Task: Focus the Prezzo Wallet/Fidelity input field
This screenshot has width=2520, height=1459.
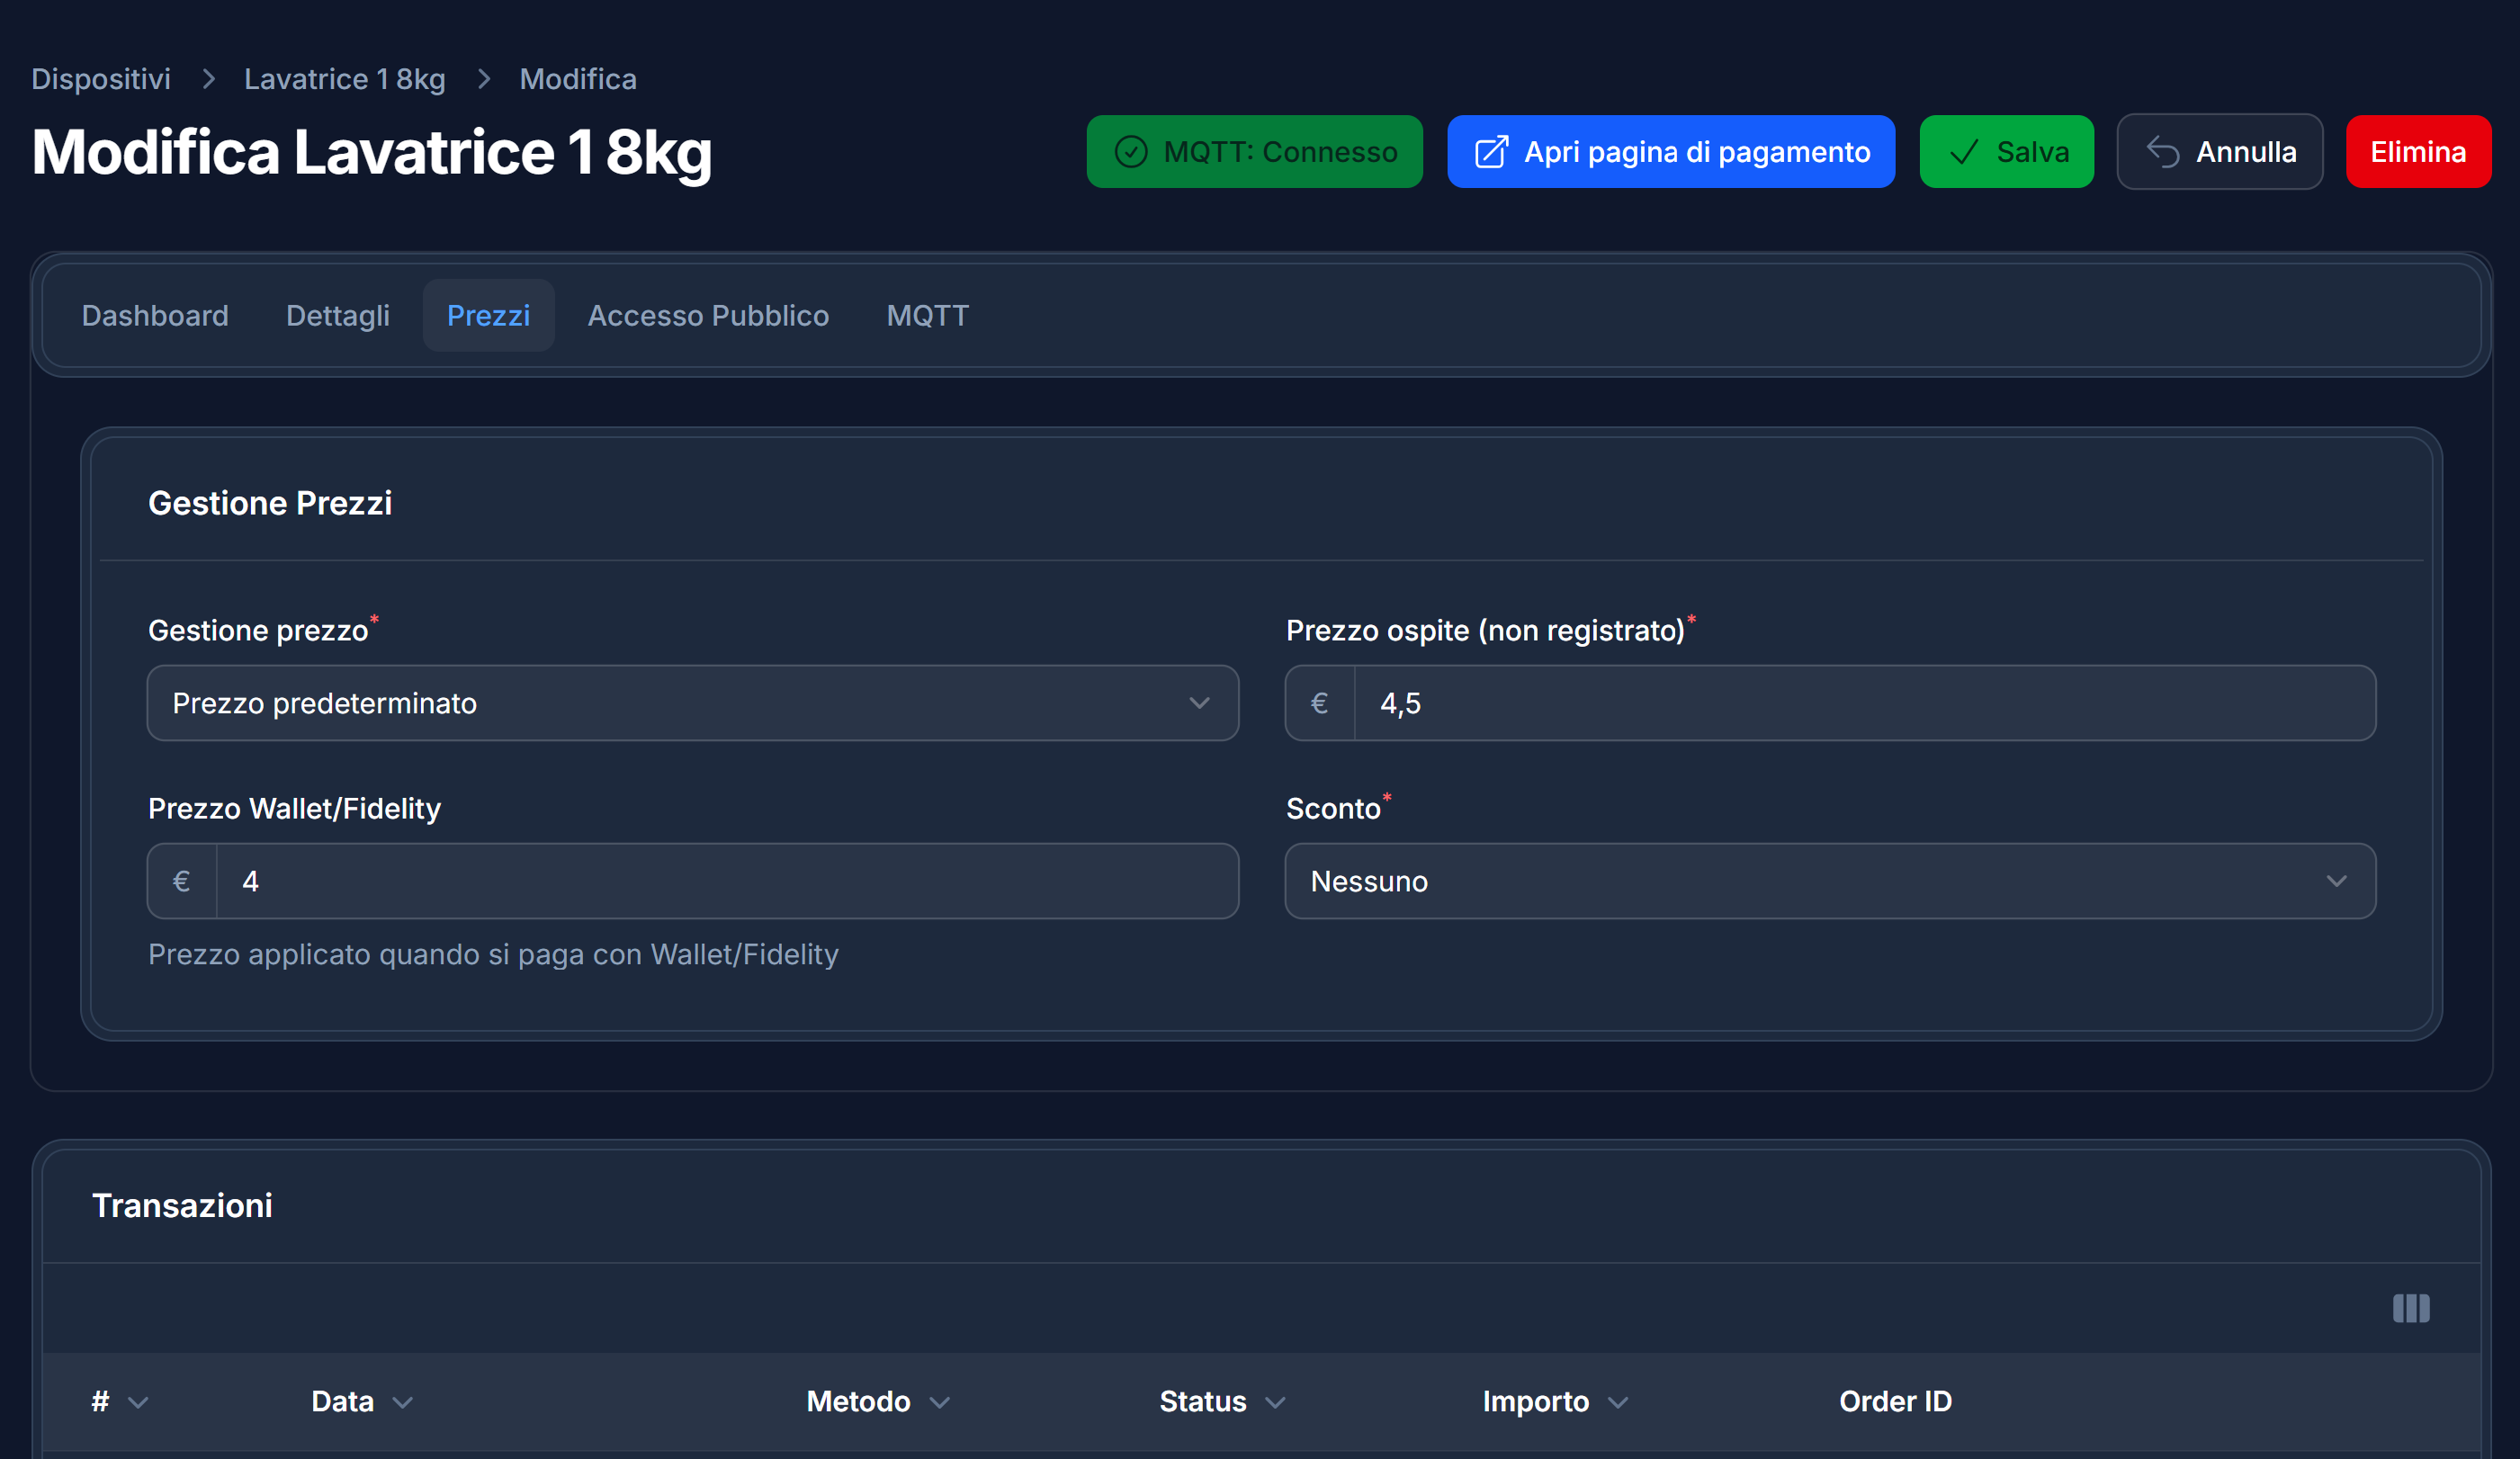Action: pyautogui.click(x=725, y=881)
